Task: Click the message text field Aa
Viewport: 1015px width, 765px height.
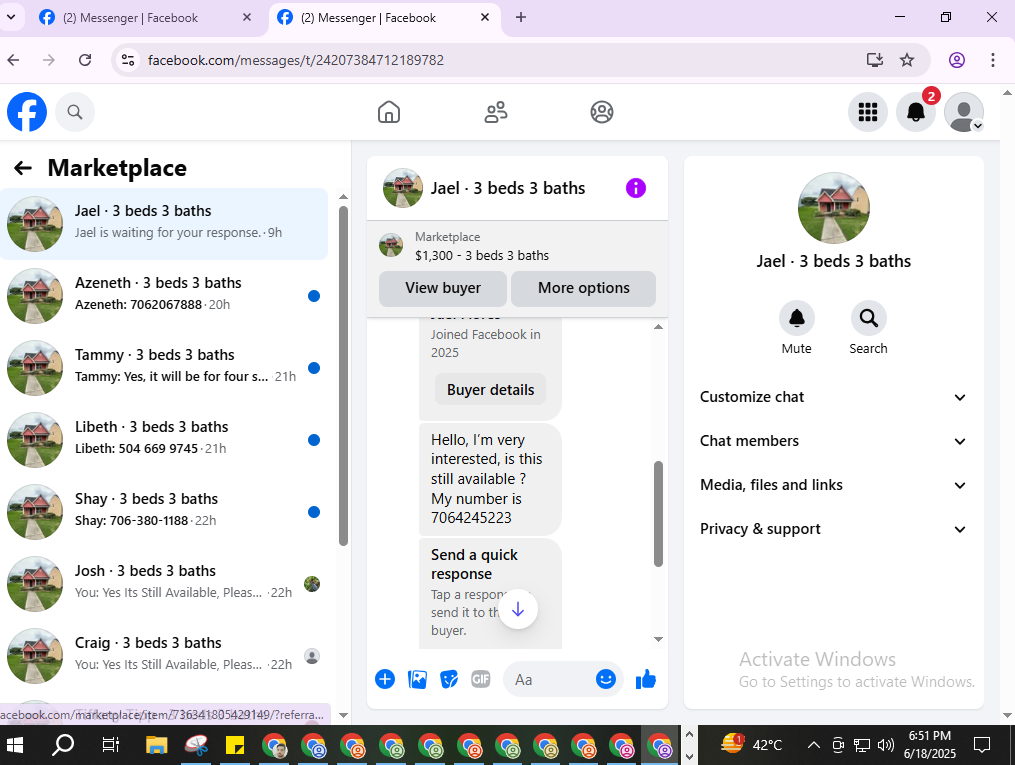Action: [550, 680]
